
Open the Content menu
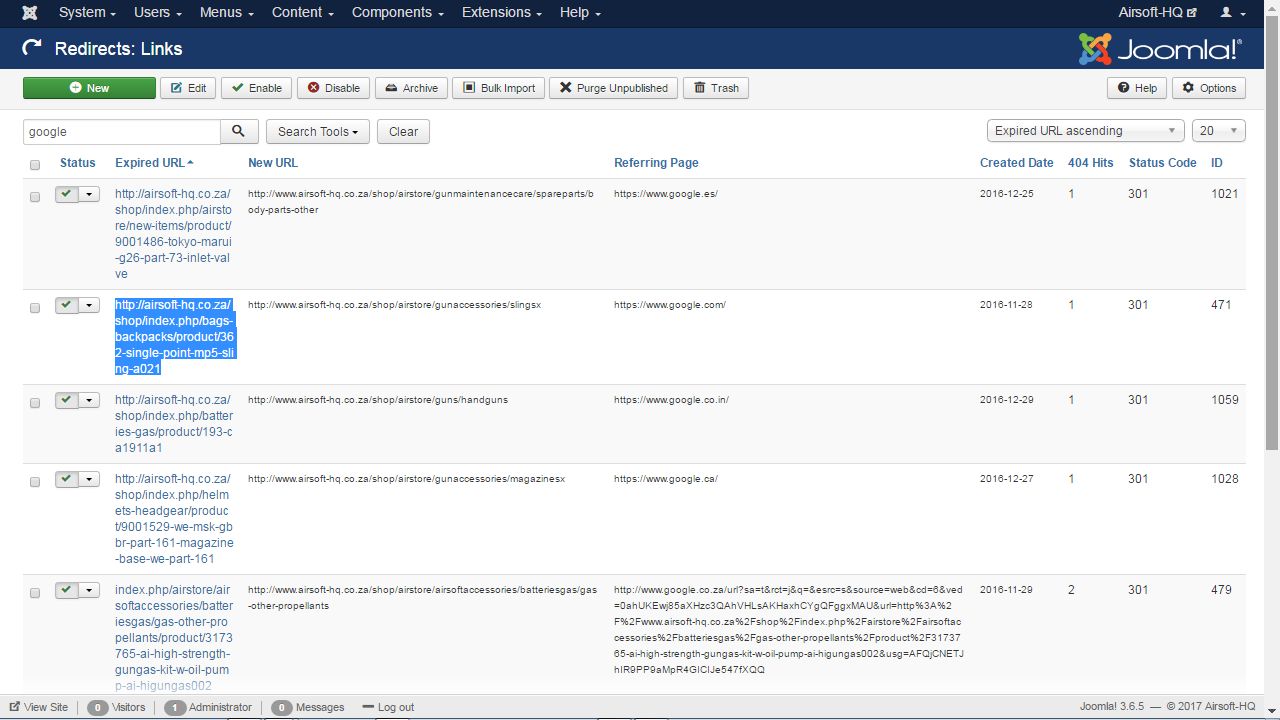pos(303,12)
